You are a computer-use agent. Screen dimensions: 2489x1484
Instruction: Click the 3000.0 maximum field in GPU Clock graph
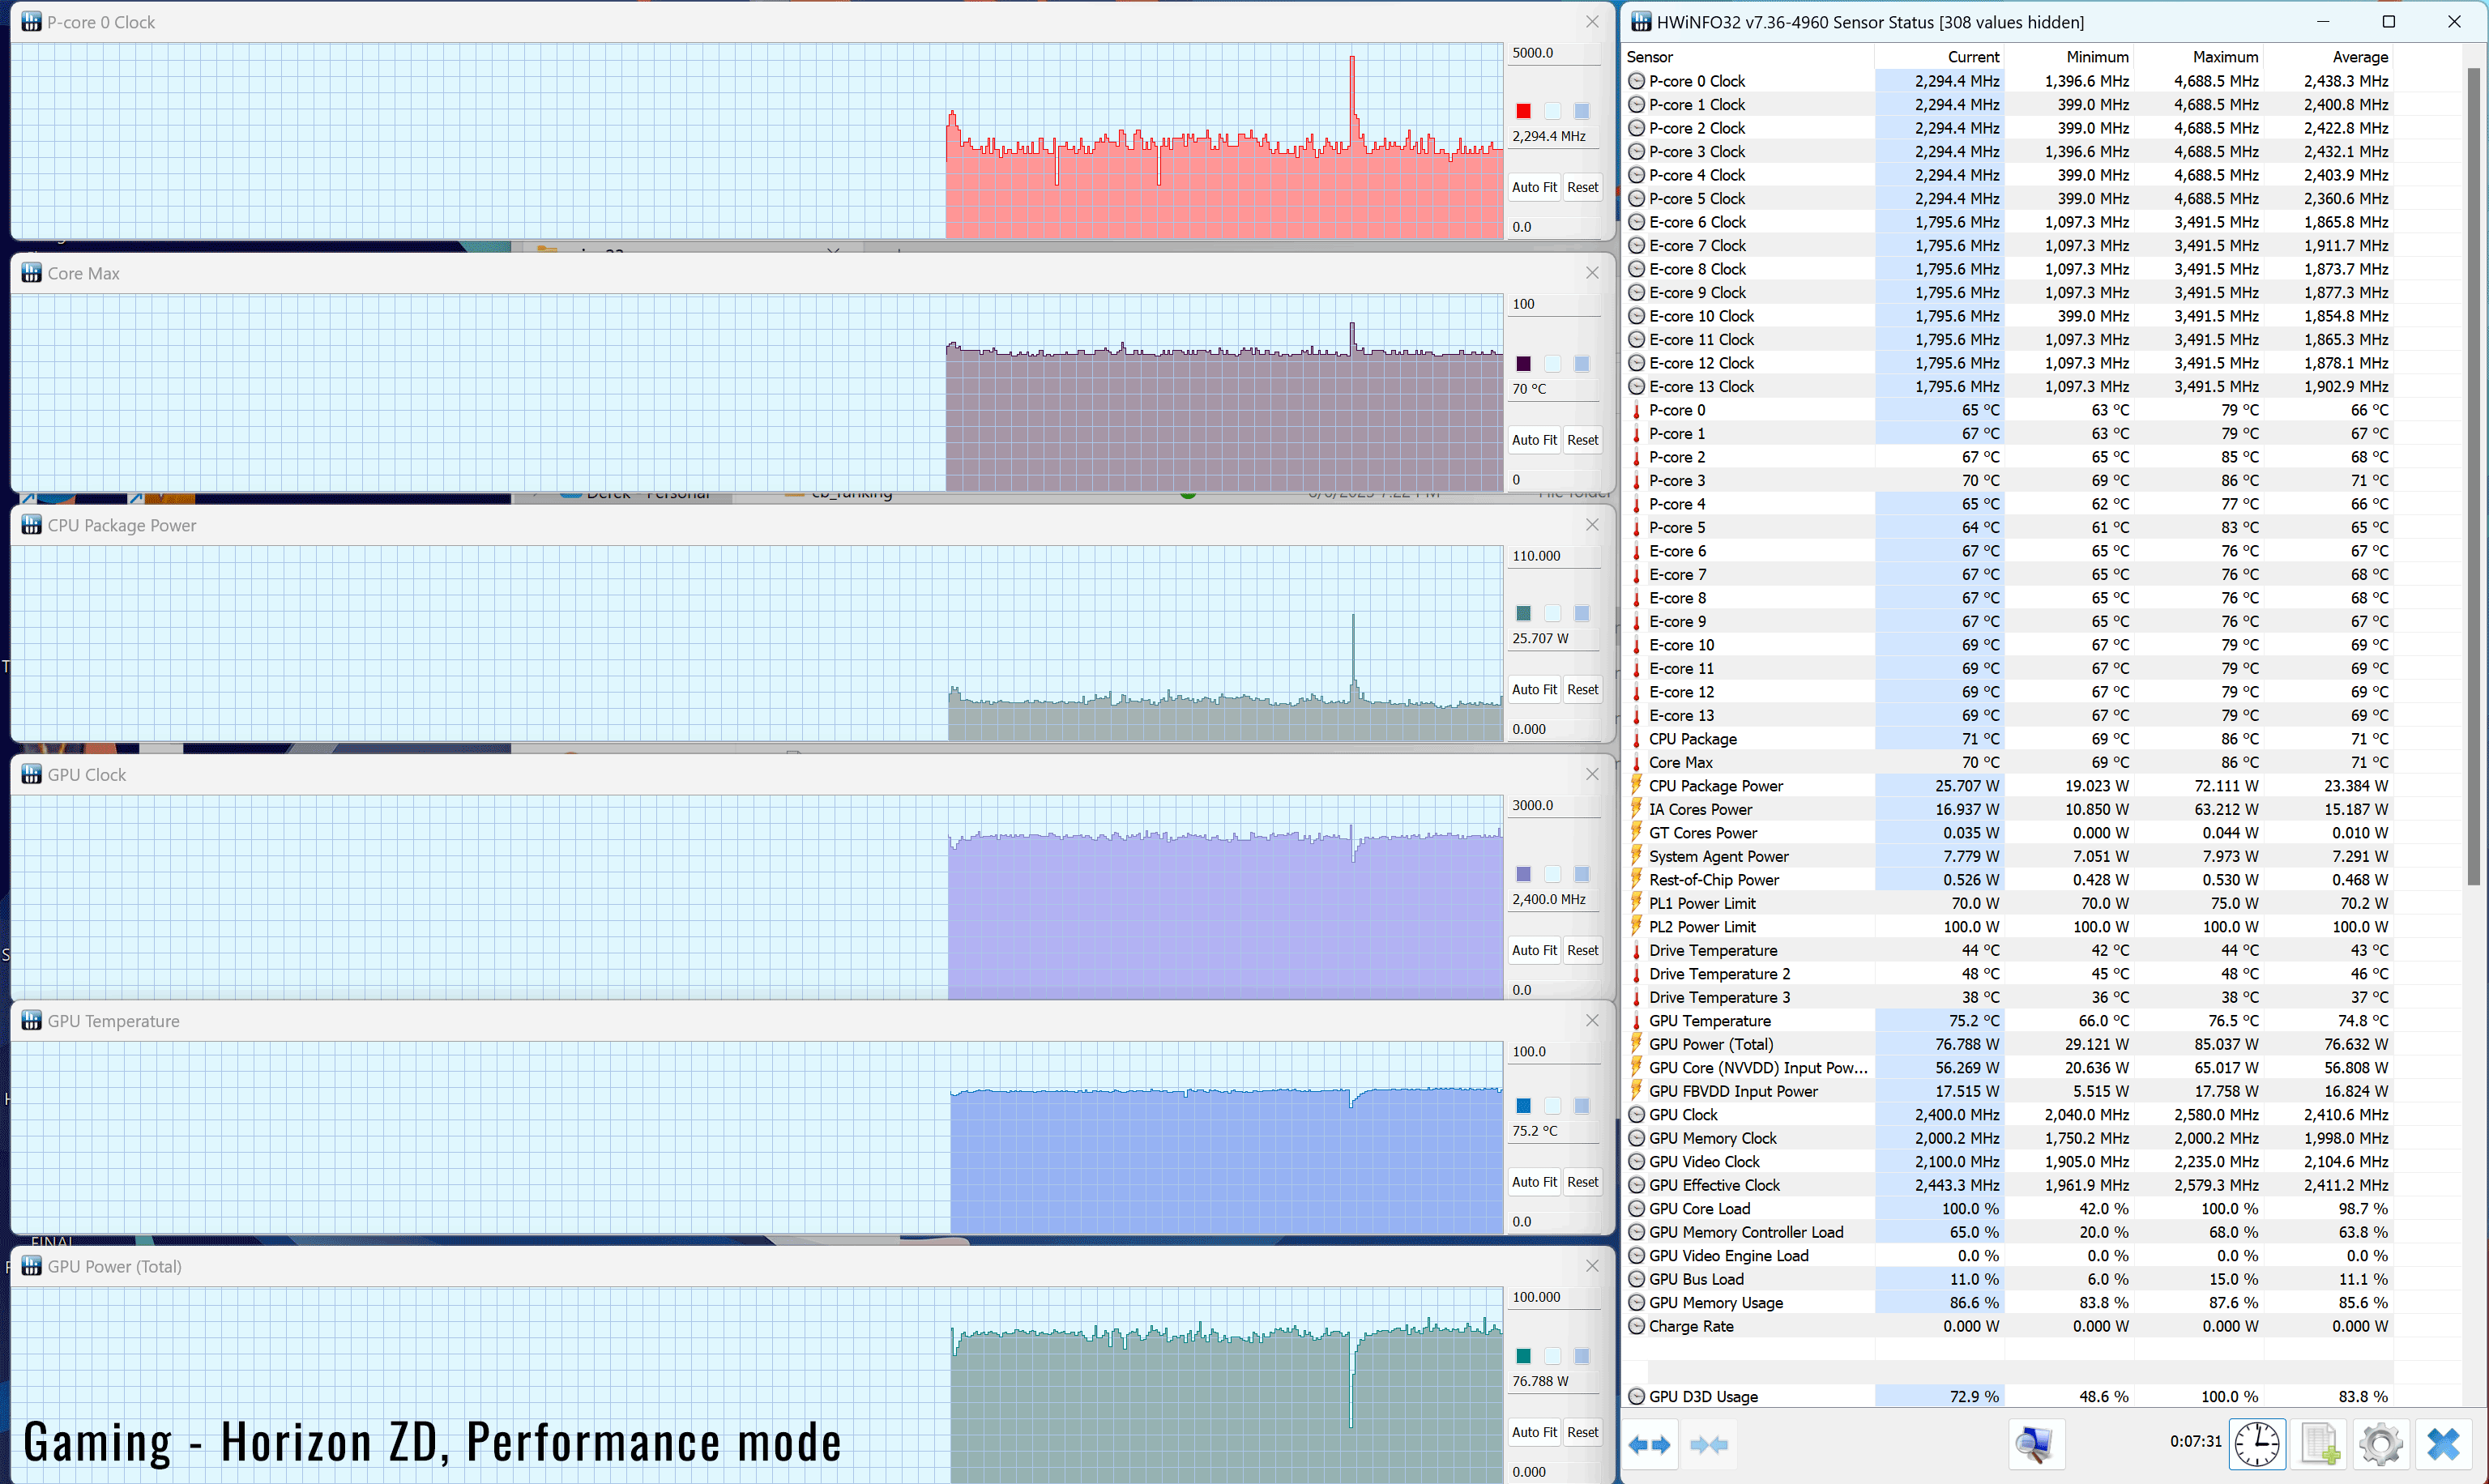pyautogui.click(x=1555, y=805)
